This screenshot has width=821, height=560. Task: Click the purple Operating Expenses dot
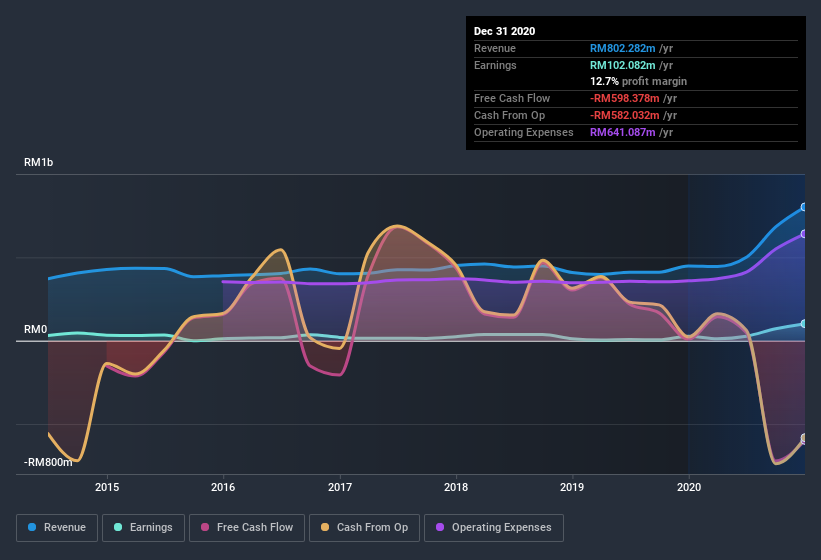pos(440,527)
